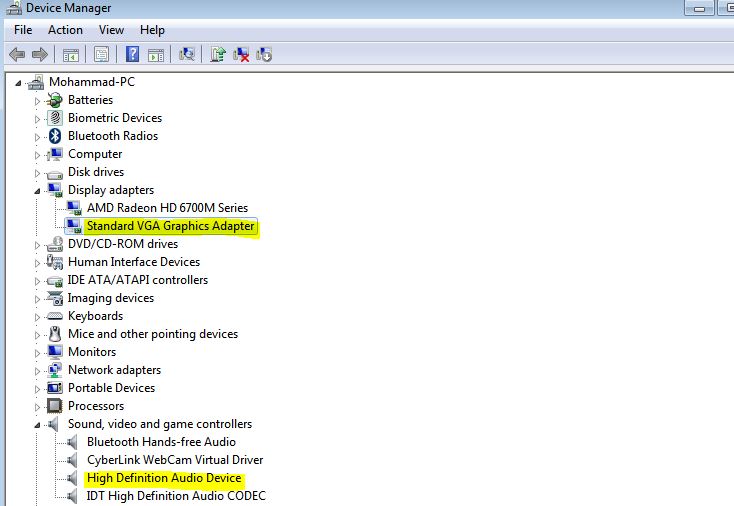Click the Show/Hide Console Tree toolbar icon
734x506 pixels.
click(x=71, y=55)
